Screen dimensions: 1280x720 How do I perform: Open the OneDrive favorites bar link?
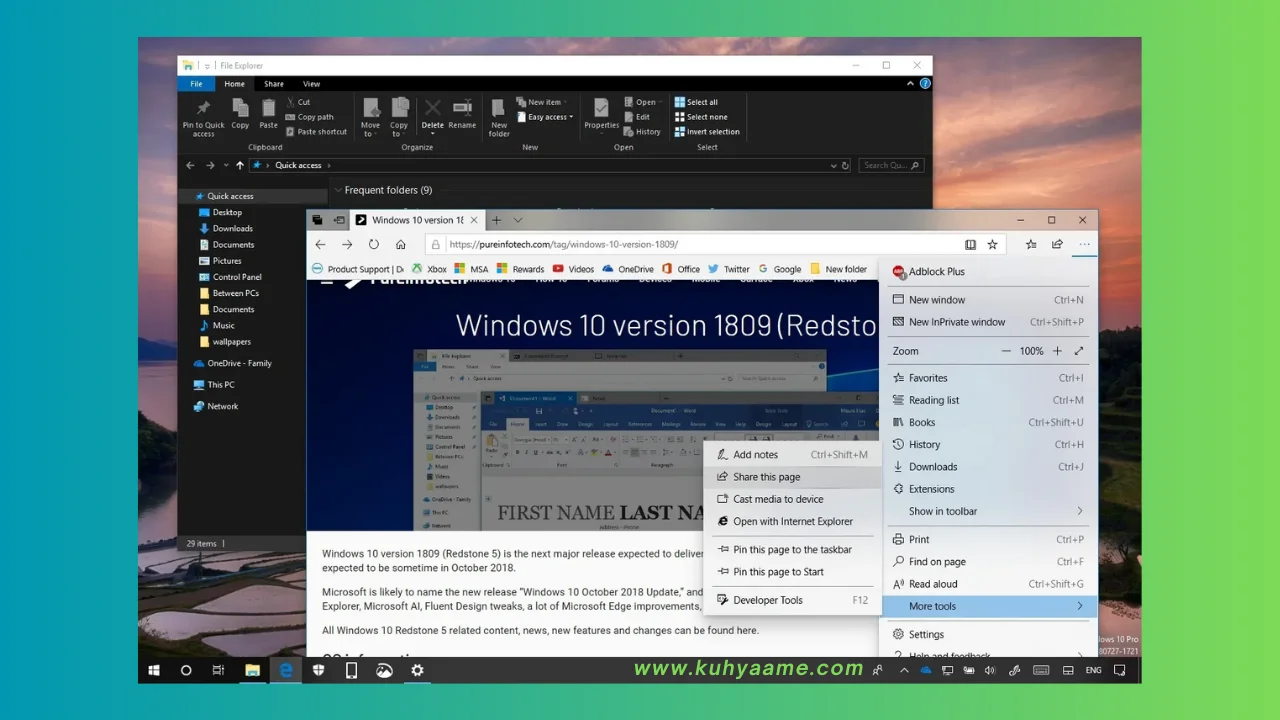pyautogui.click(x=628, y=269)
